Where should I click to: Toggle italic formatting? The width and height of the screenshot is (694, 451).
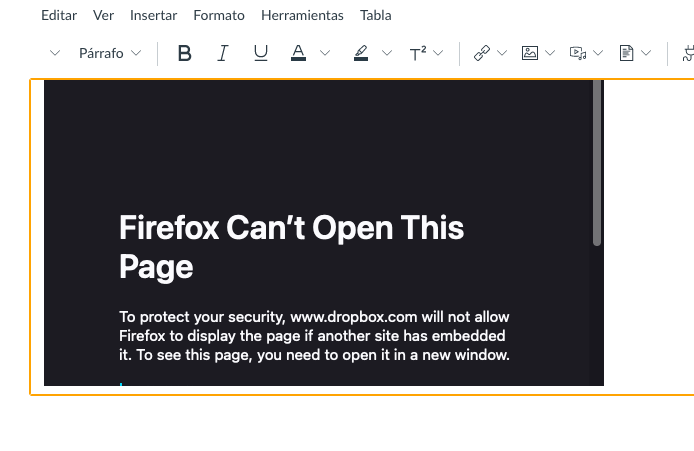pyautogui.click(x=223, y=53)
